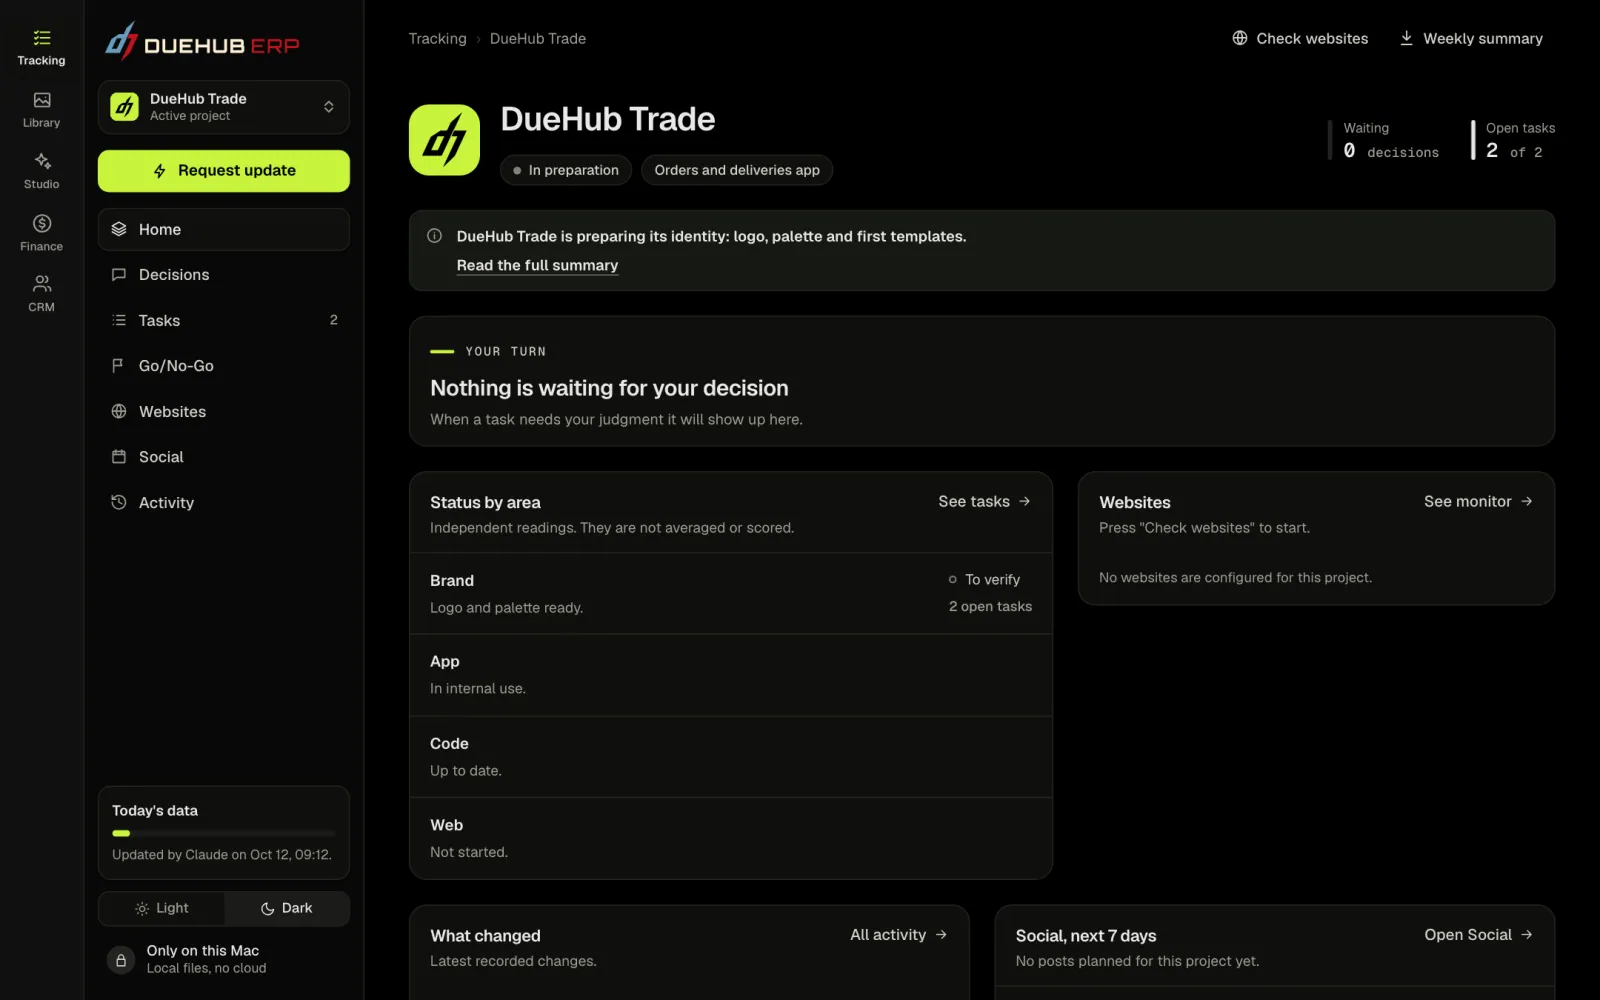Open Go/No-Go in the sidebar
The height and width of the screenshot is (1000, 1600).
pos(224,366)
